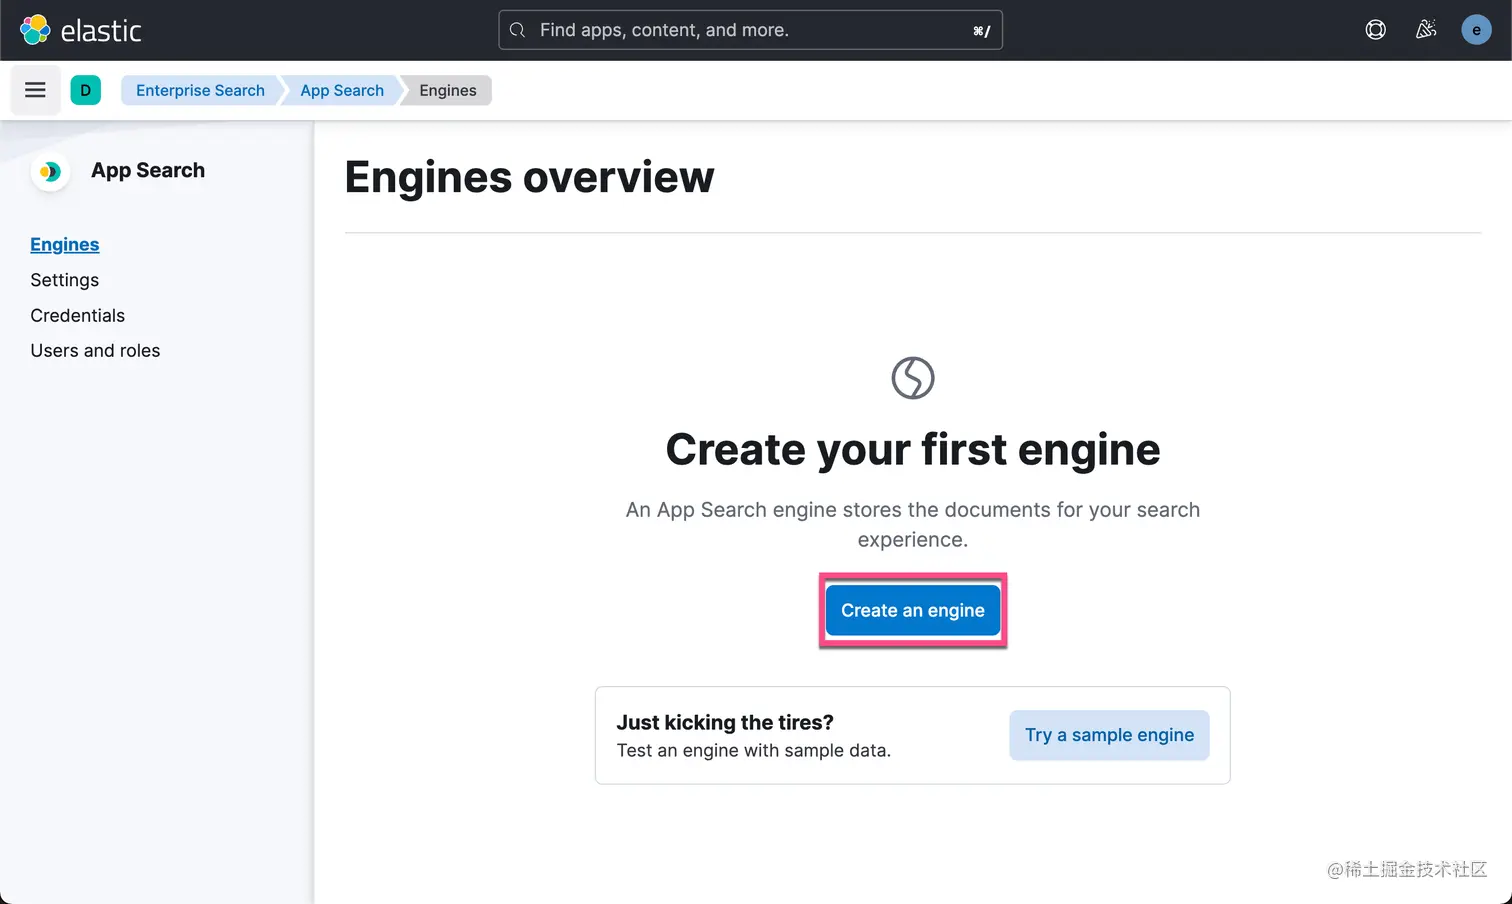Click the engine icon above heading
Image resolution: width=1512 pixels, height=904 pixels.
(x=913, y=378)
